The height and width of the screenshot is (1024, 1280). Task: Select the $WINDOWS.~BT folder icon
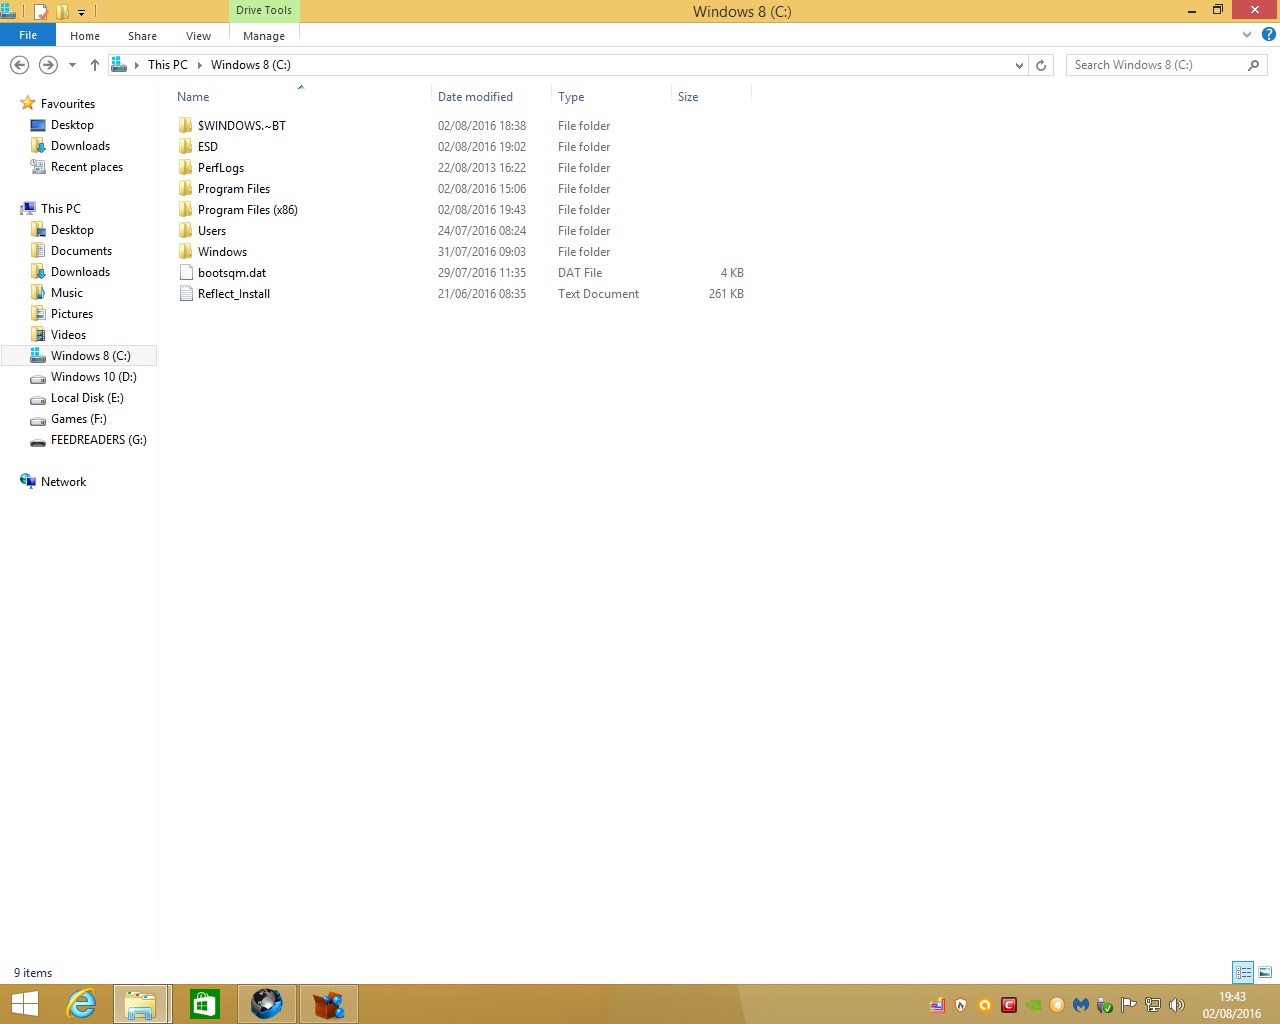click(185, 126)
